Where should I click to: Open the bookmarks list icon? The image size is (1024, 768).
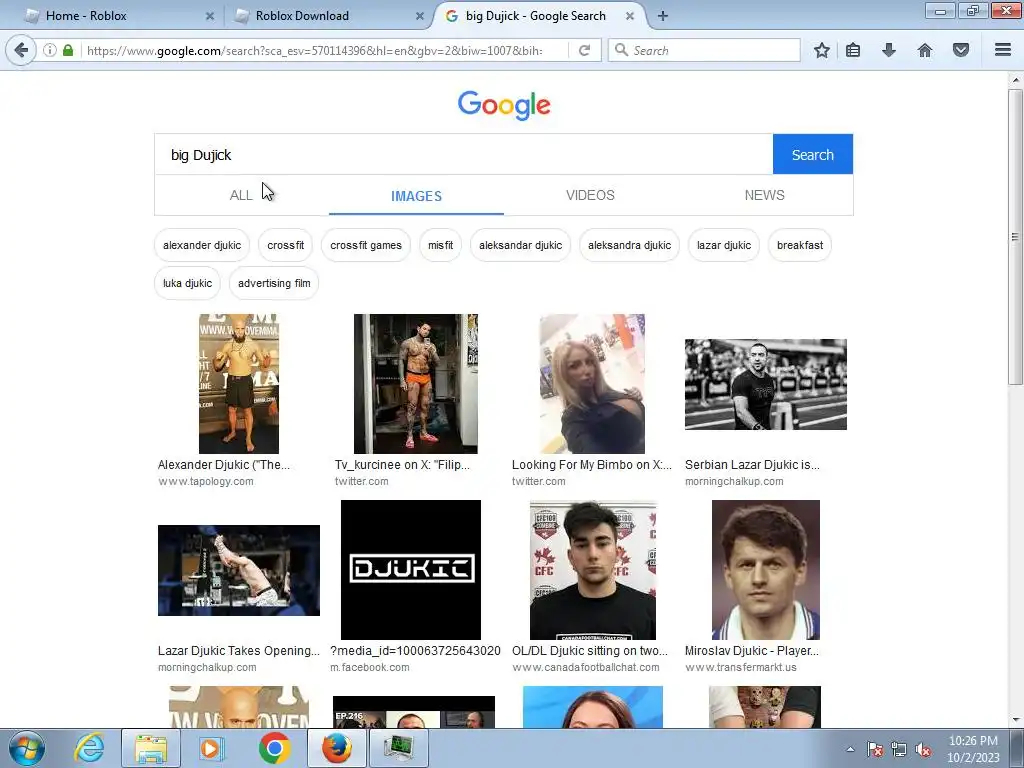(853, 50)
